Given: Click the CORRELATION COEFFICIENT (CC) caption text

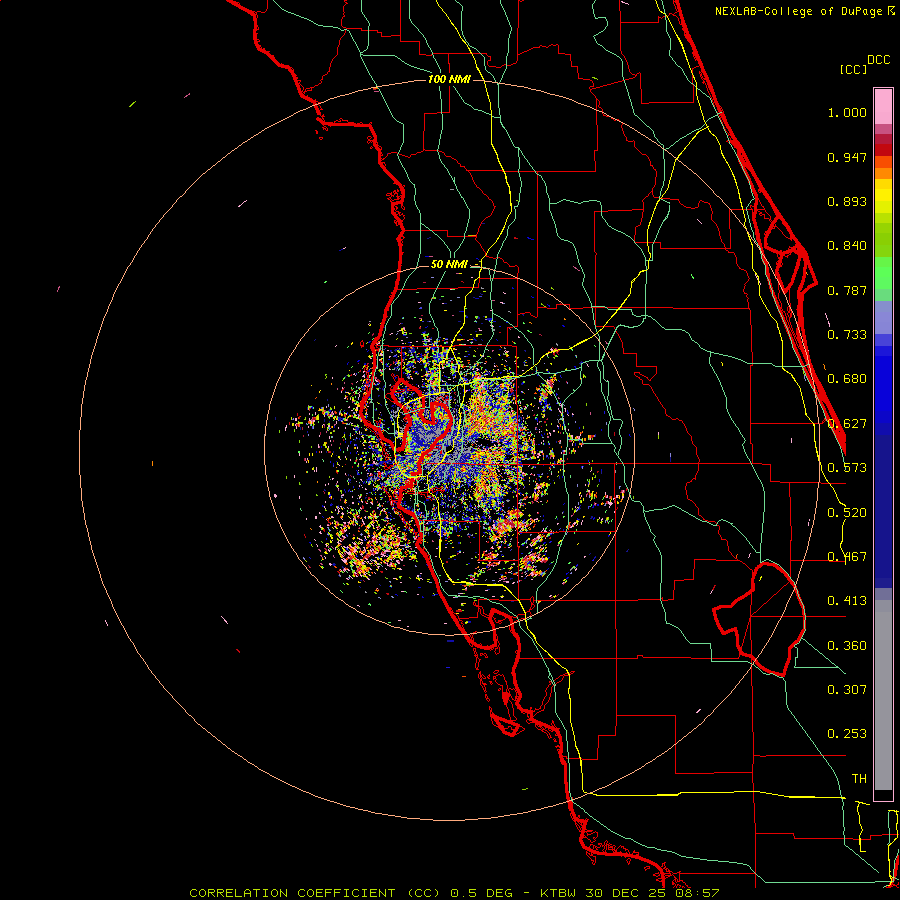Looking at the screenshot, I should tap(315, 893).
